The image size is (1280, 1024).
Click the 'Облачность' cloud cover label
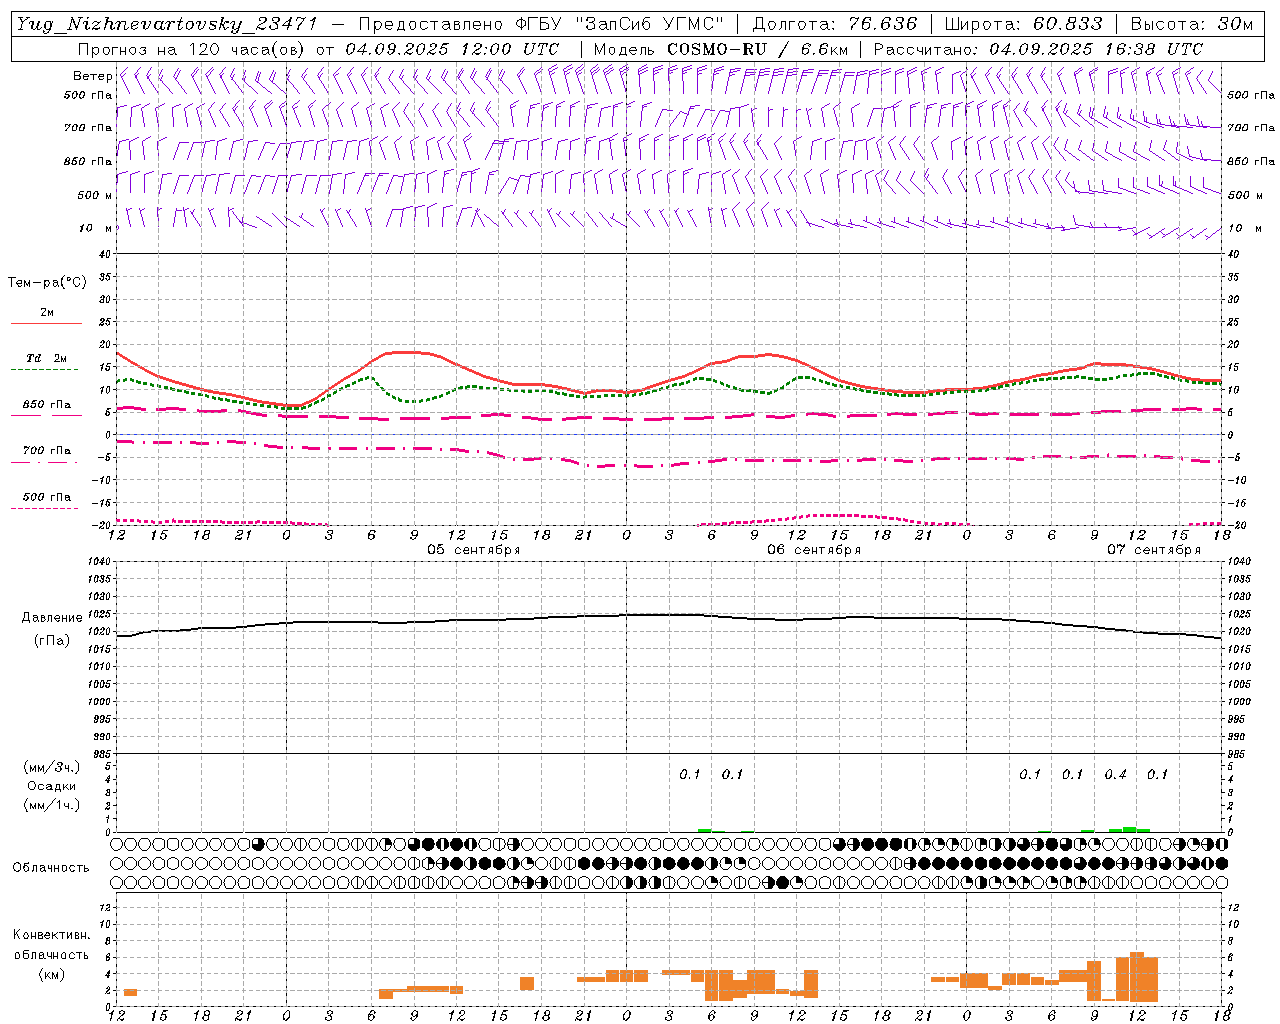[x=51, y=868]
